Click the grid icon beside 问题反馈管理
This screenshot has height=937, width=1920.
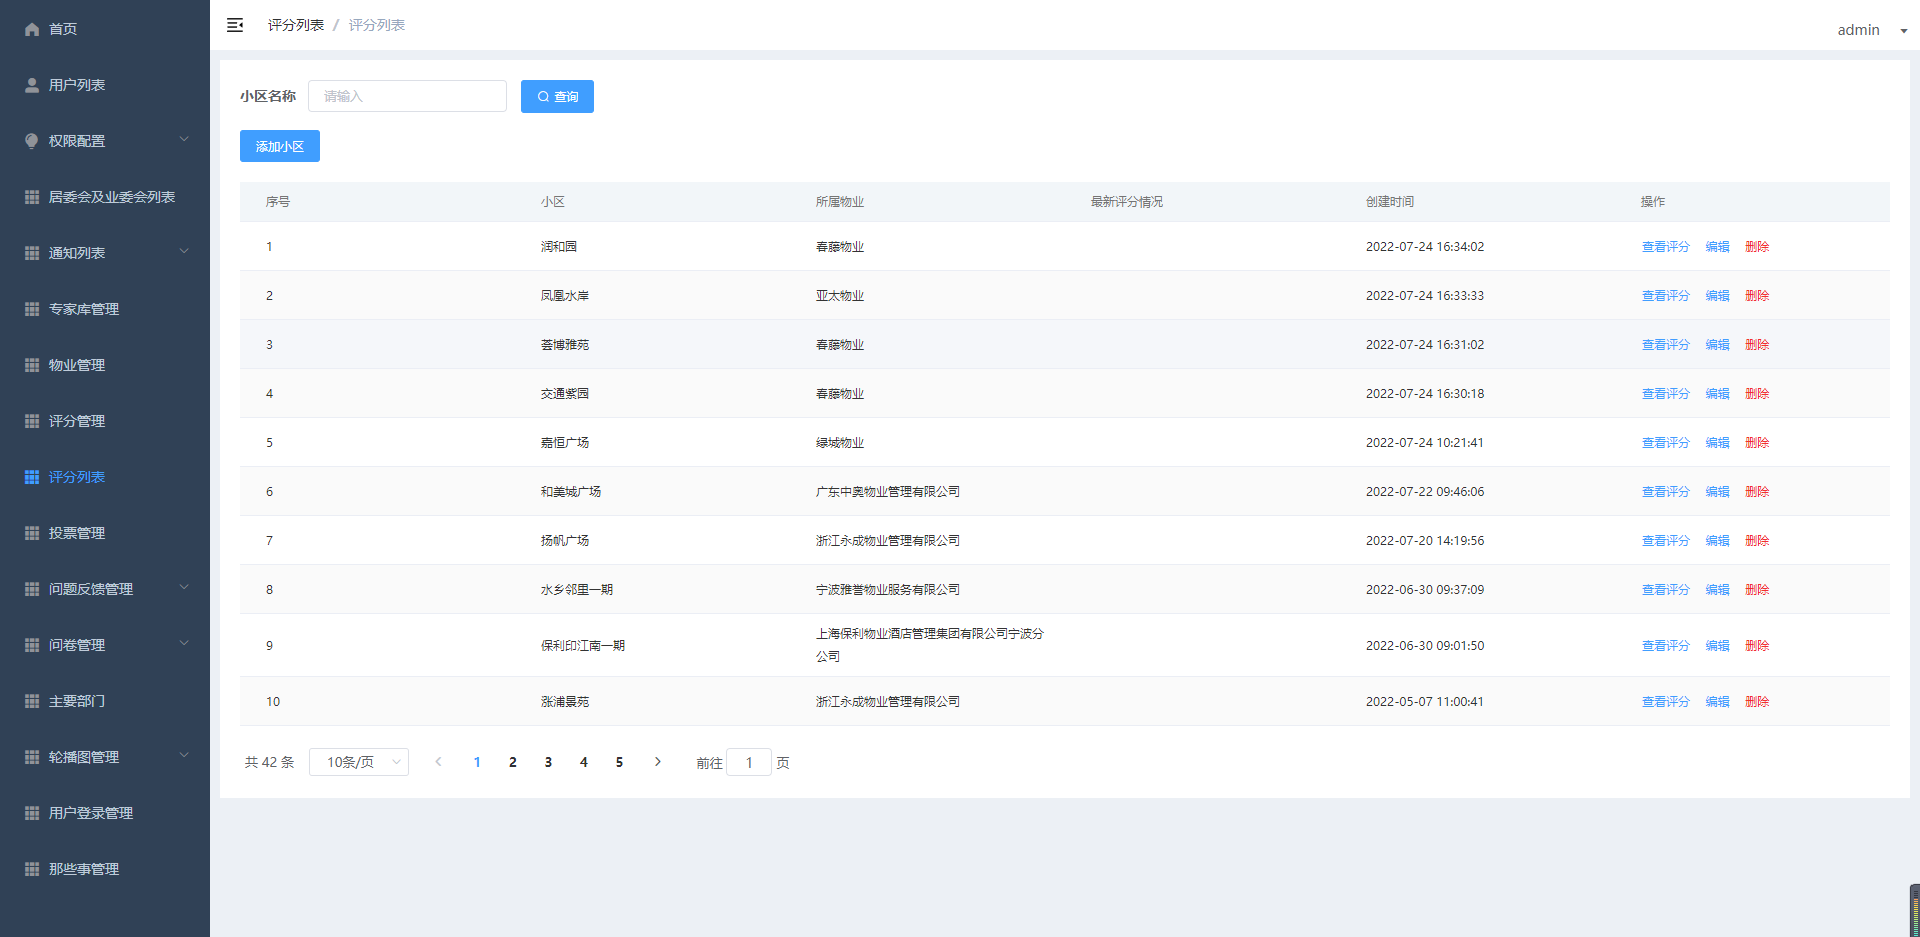click(x=32, y=589)
